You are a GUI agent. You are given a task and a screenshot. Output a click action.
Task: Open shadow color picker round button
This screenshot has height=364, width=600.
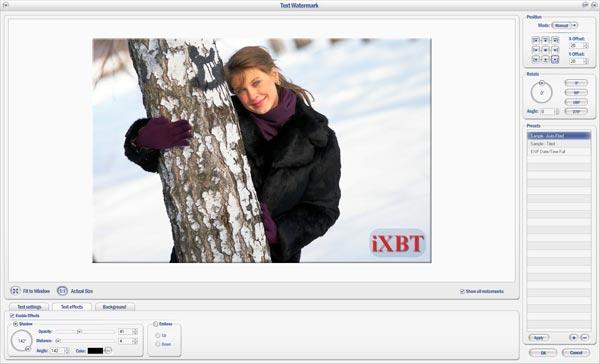(x=108, y=350)
